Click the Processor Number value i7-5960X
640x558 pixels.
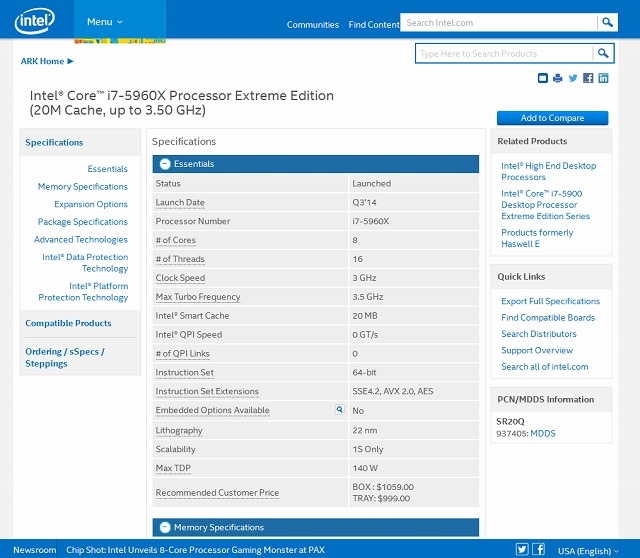(371, 221)
